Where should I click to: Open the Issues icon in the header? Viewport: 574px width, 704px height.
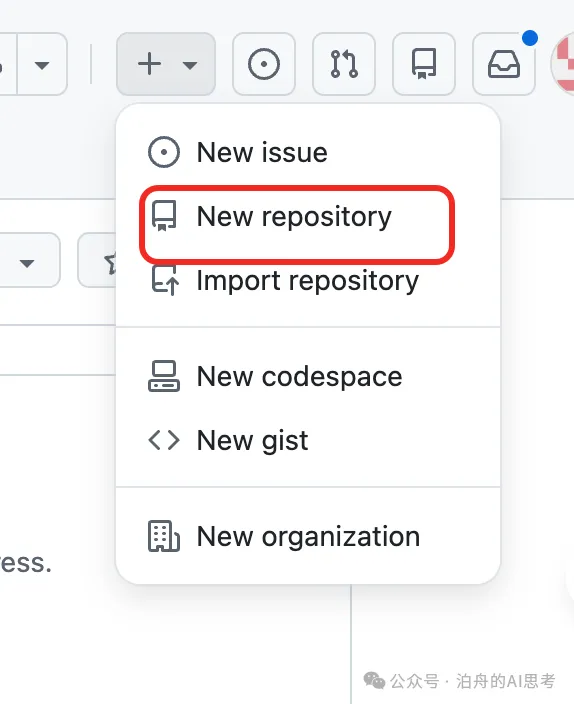pyautogui.click(x=264, y=64)
